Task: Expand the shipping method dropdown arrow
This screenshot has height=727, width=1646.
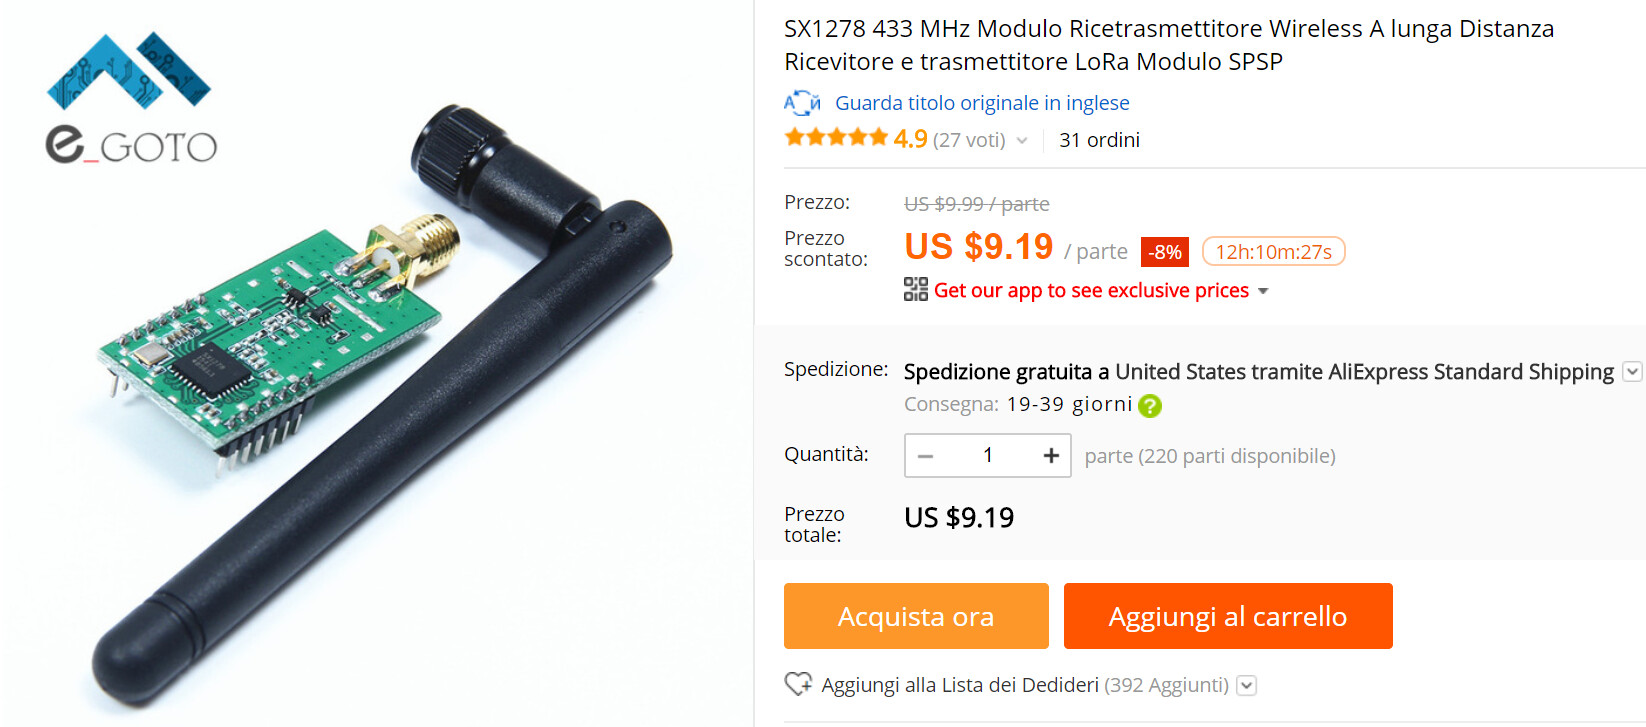Action: click(x=1632, y=372)
